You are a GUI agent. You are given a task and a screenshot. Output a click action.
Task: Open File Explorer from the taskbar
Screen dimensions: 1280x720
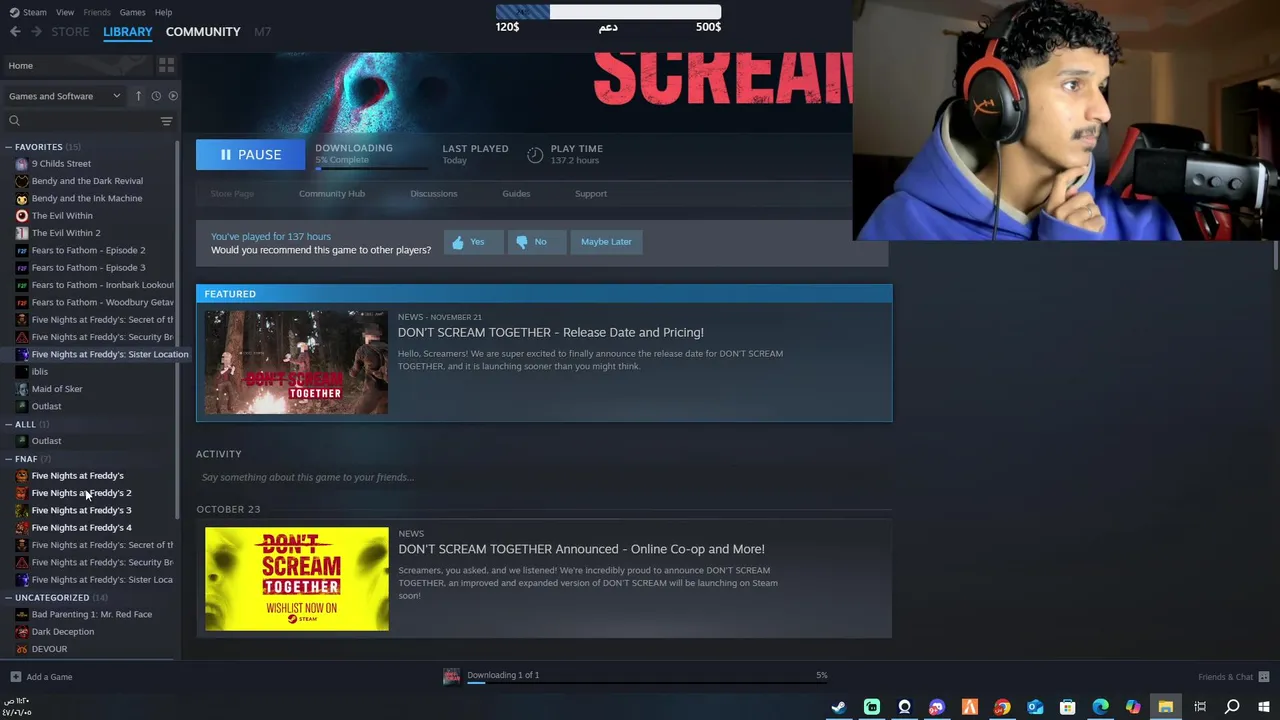click(x=1166, y=707)
